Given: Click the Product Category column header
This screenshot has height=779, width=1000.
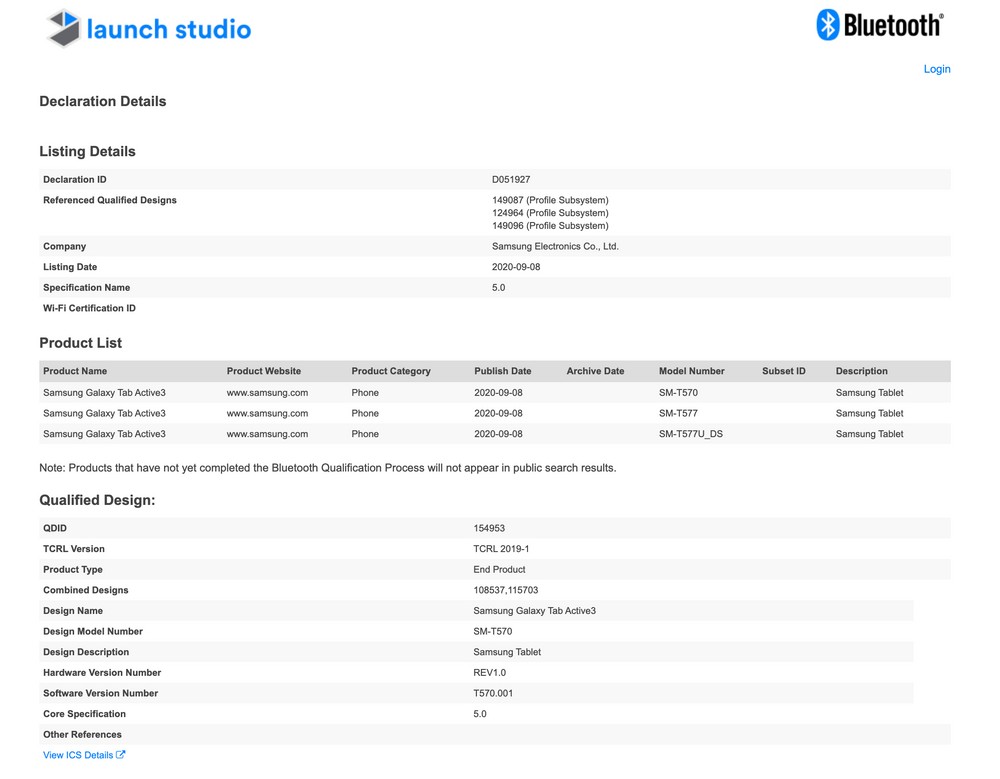Looking at the screenshot, I should (391, 371).
